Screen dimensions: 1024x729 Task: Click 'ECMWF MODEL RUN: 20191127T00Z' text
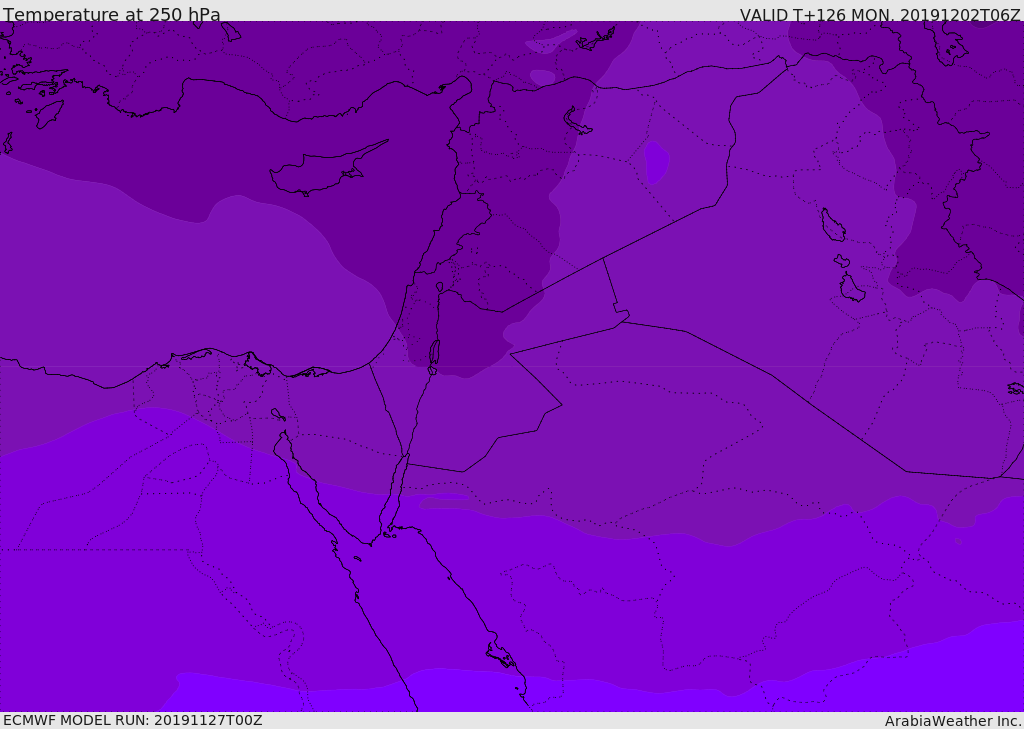133,720
